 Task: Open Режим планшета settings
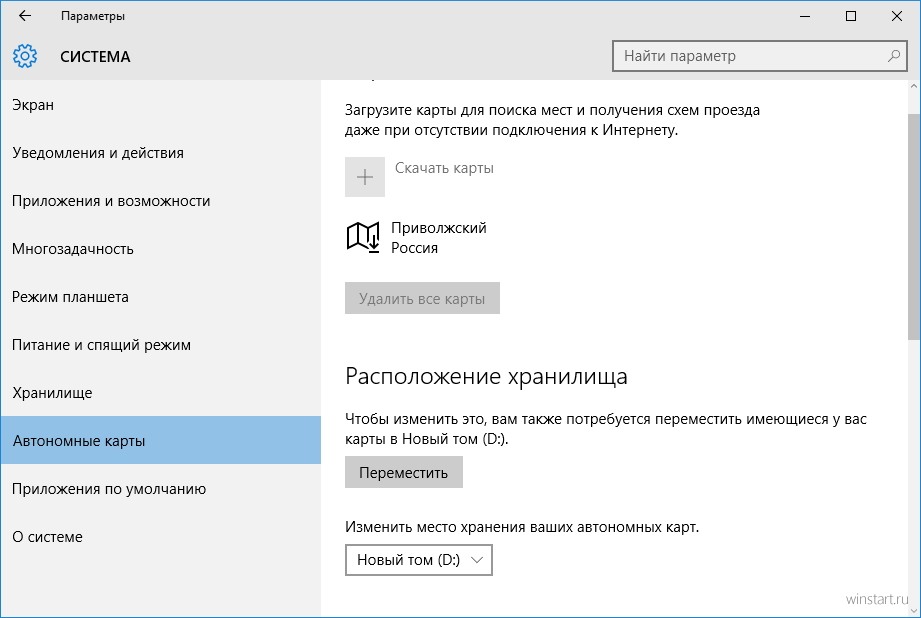point(160,297)
